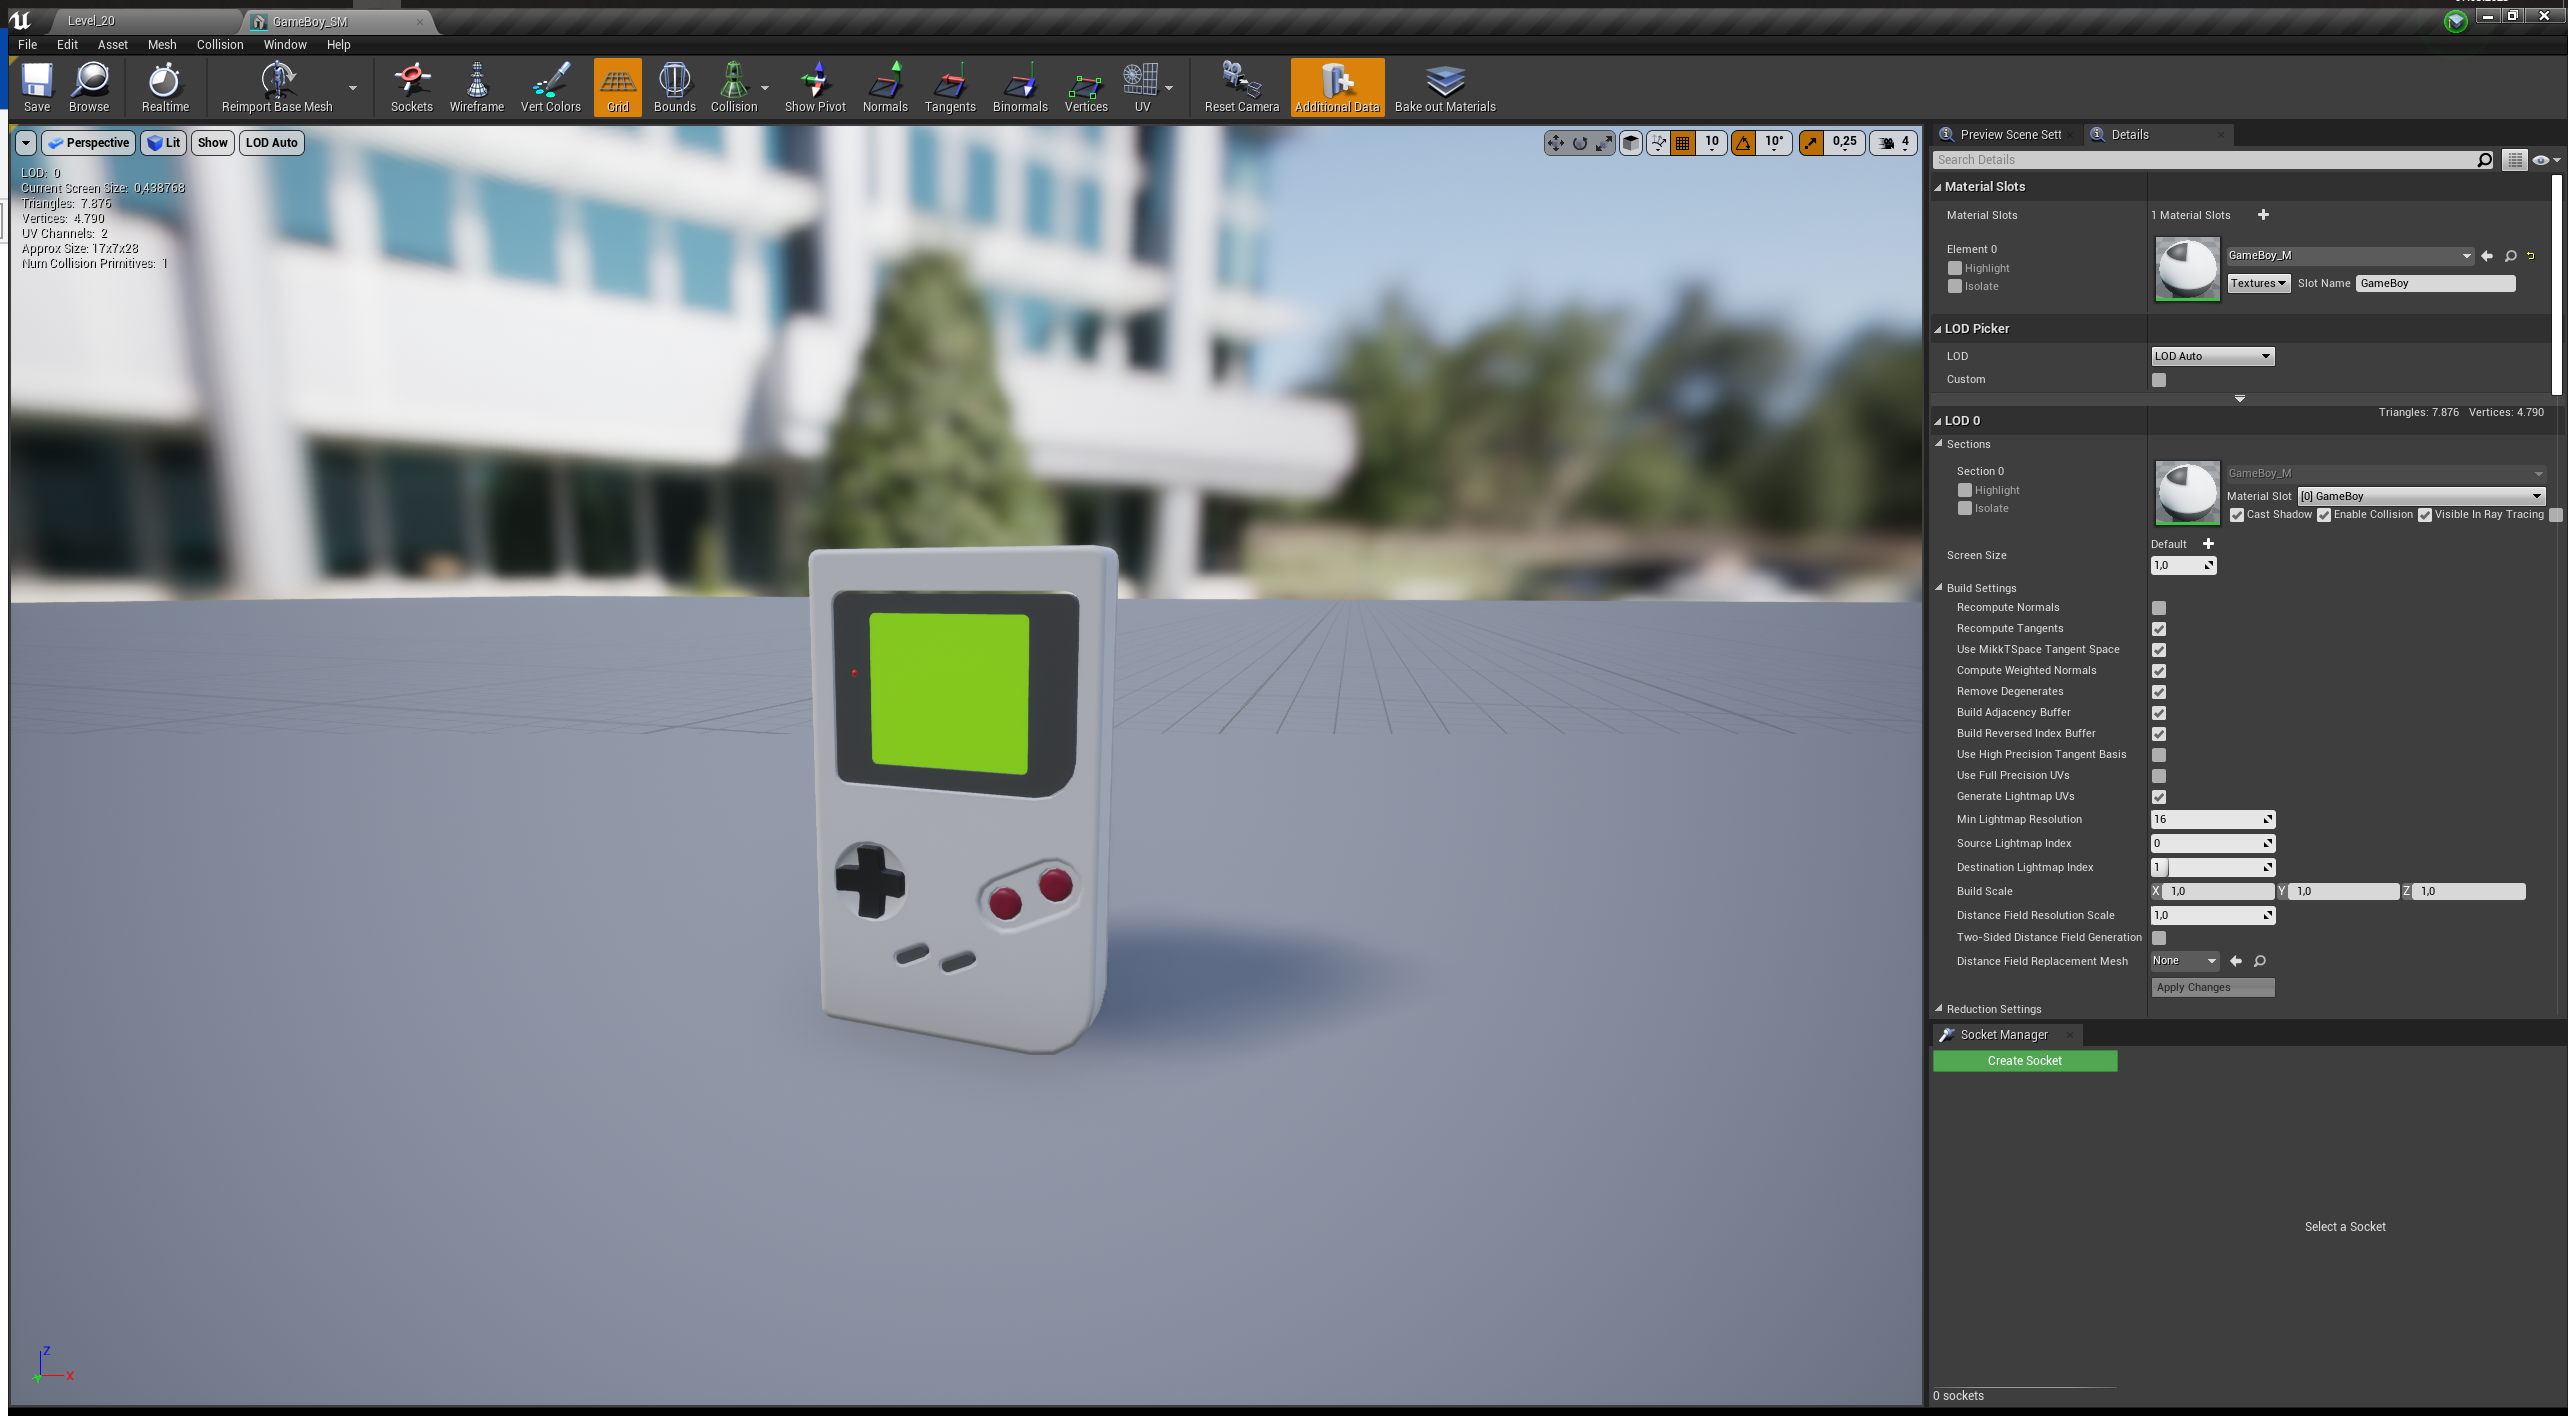
Task: Open Material Slot [0] GameBoy dropdown
Action: pos(2420,496)
